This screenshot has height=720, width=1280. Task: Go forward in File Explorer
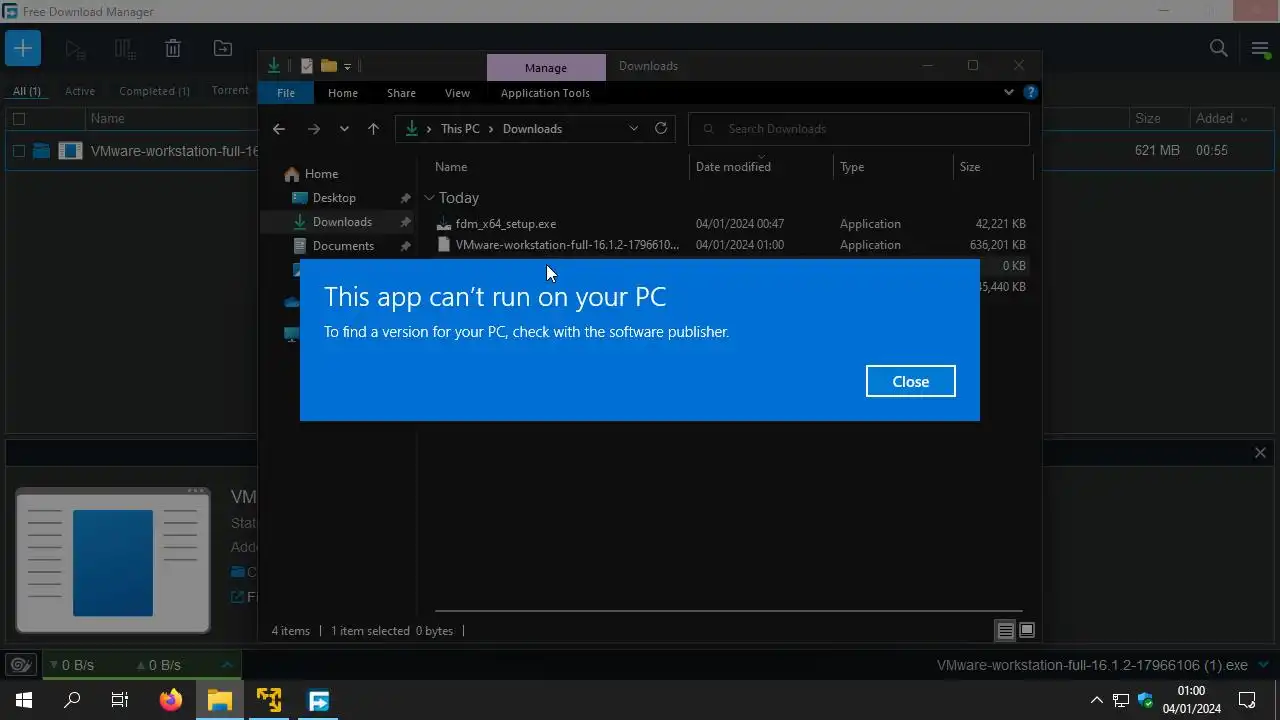[313, 129]
